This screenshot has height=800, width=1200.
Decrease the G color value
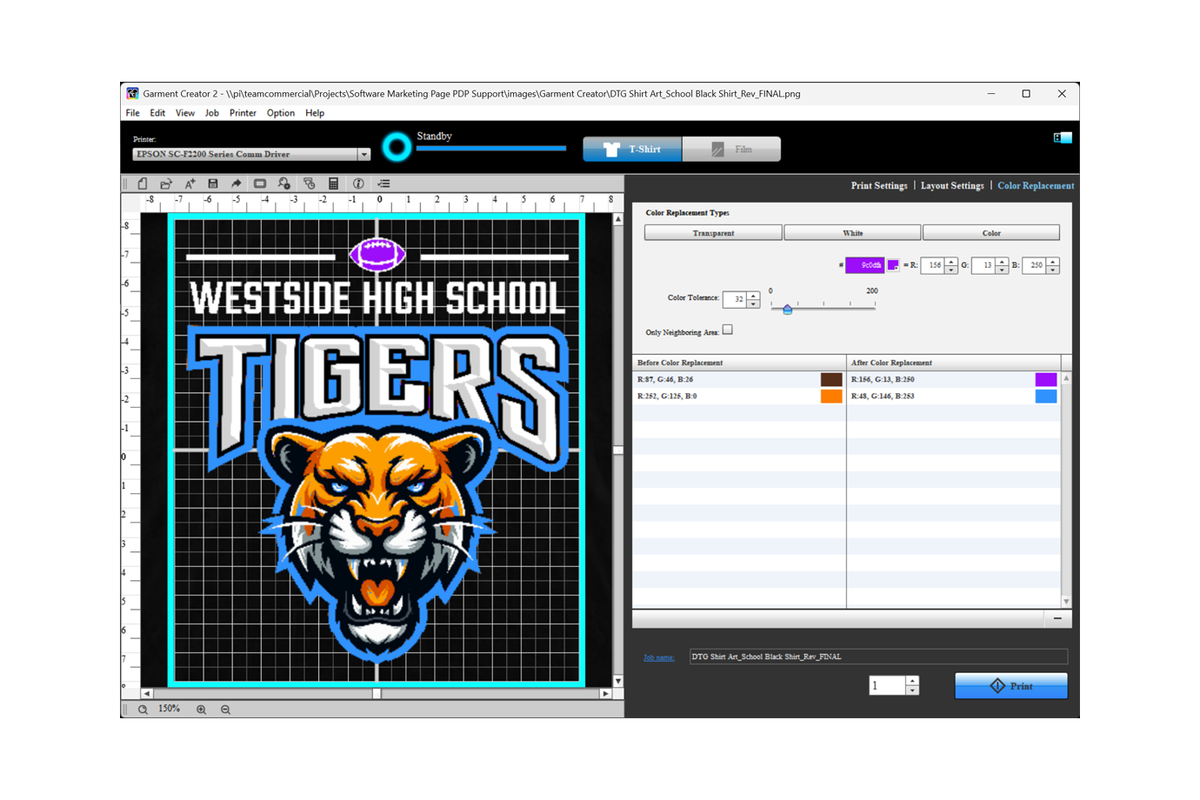[x=1001, y=270]
